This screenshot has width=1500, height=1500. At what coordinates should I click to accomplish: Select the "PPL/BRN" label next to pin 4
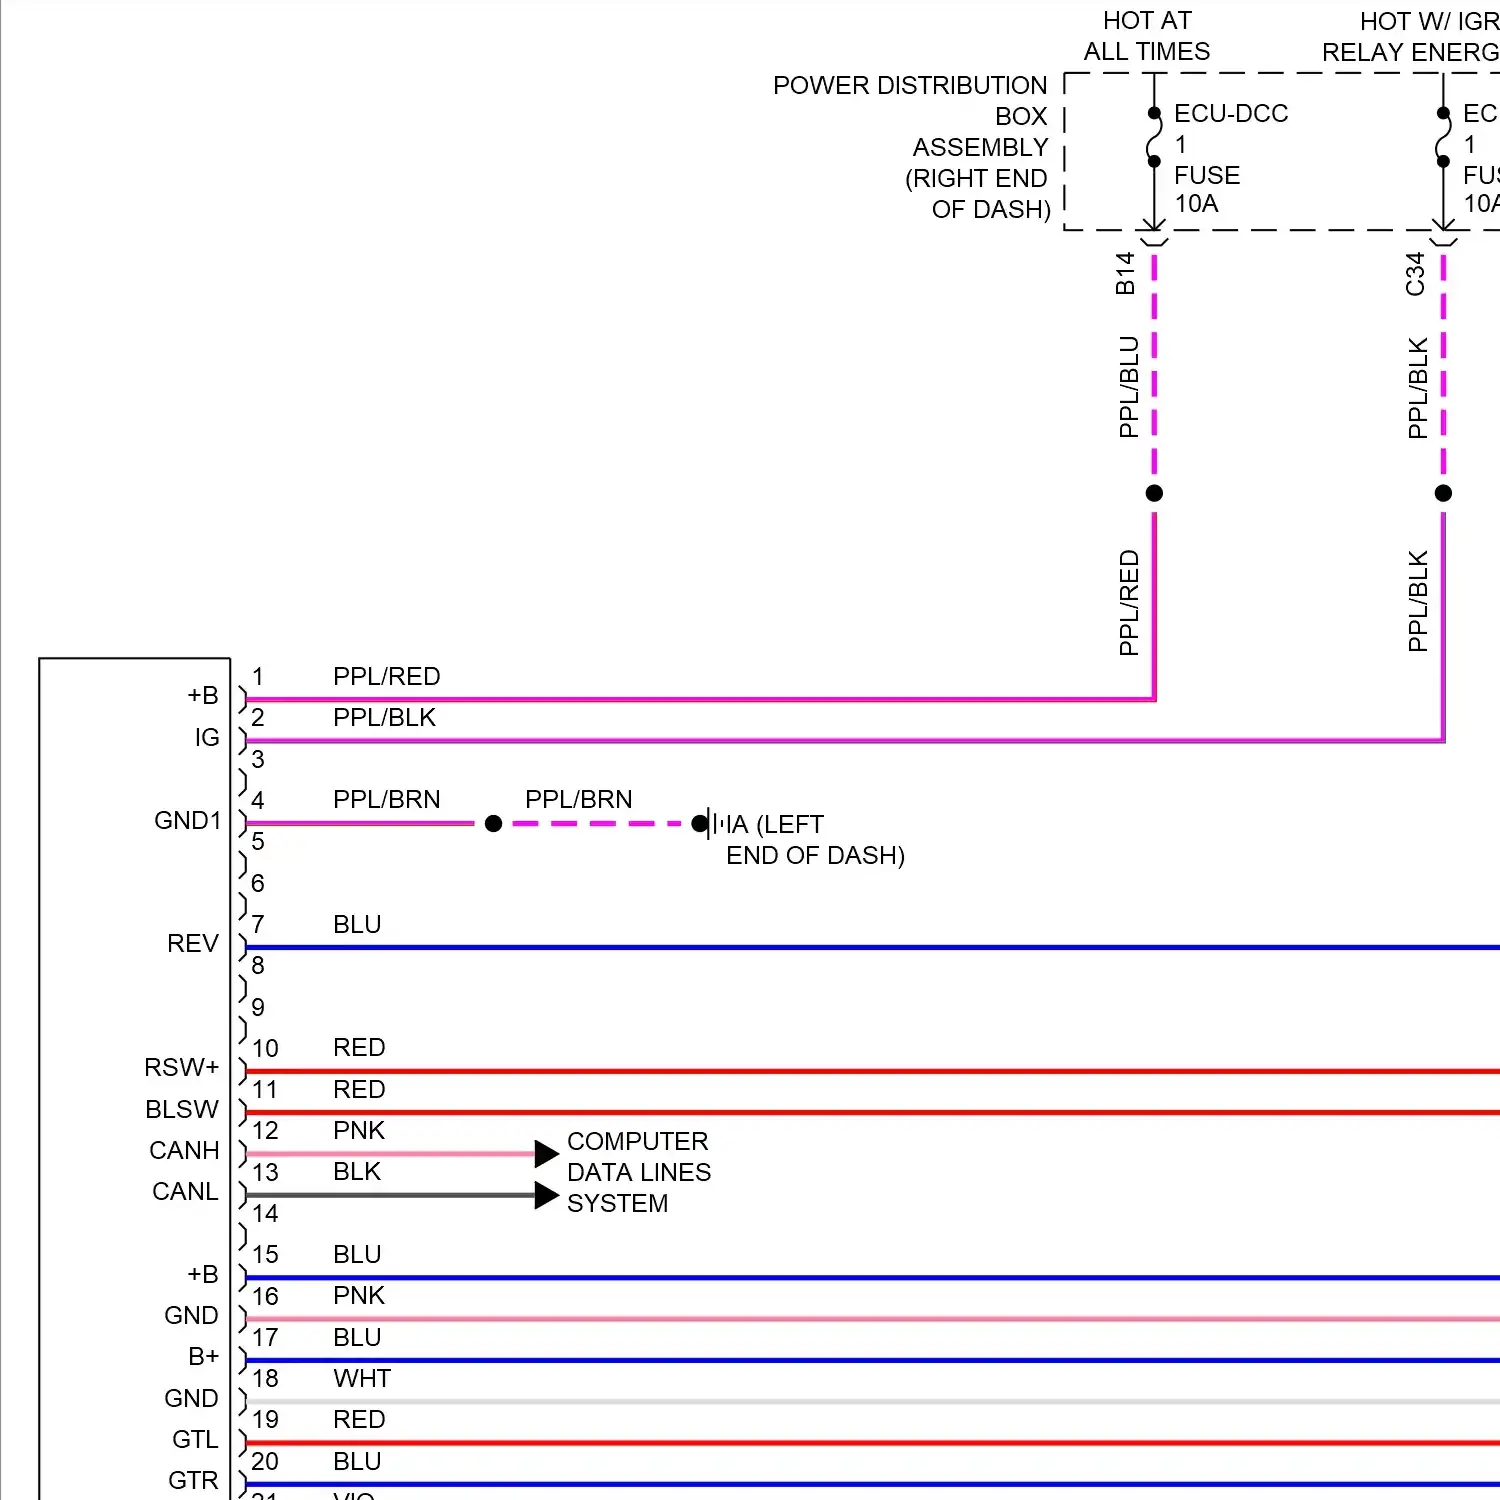(387, 800)
